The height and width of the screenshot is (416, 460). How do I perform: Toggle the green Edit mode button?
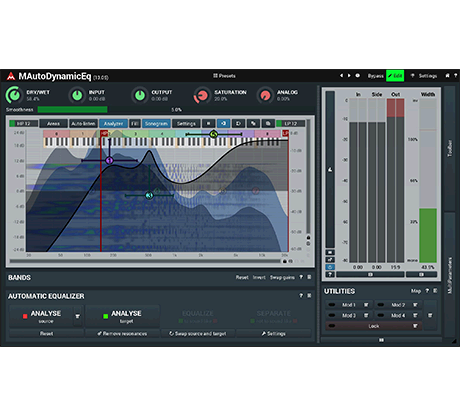click(x=395, y=76)
